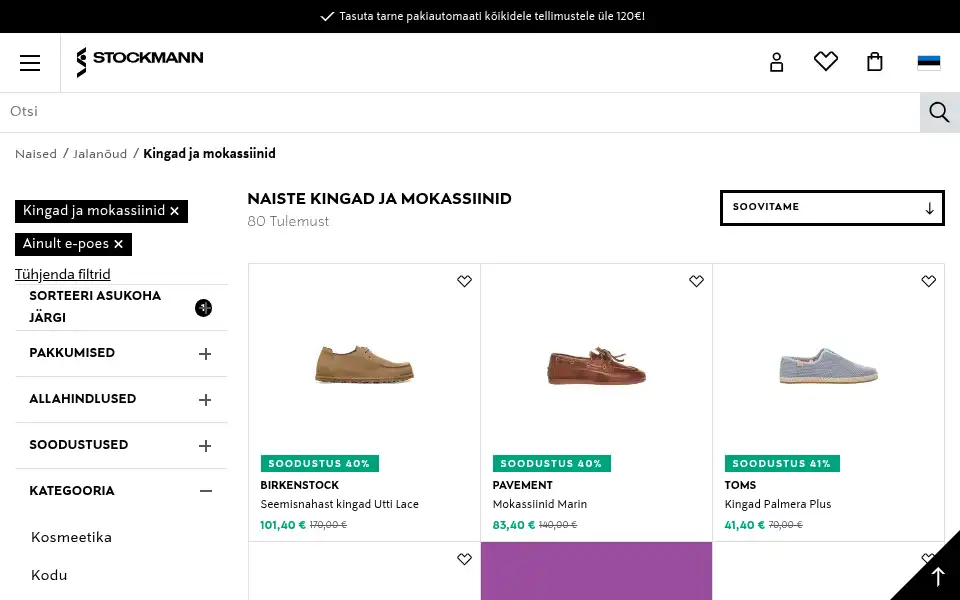Open the hamburger main menu
960x600 pixels.
click(30, 62)
